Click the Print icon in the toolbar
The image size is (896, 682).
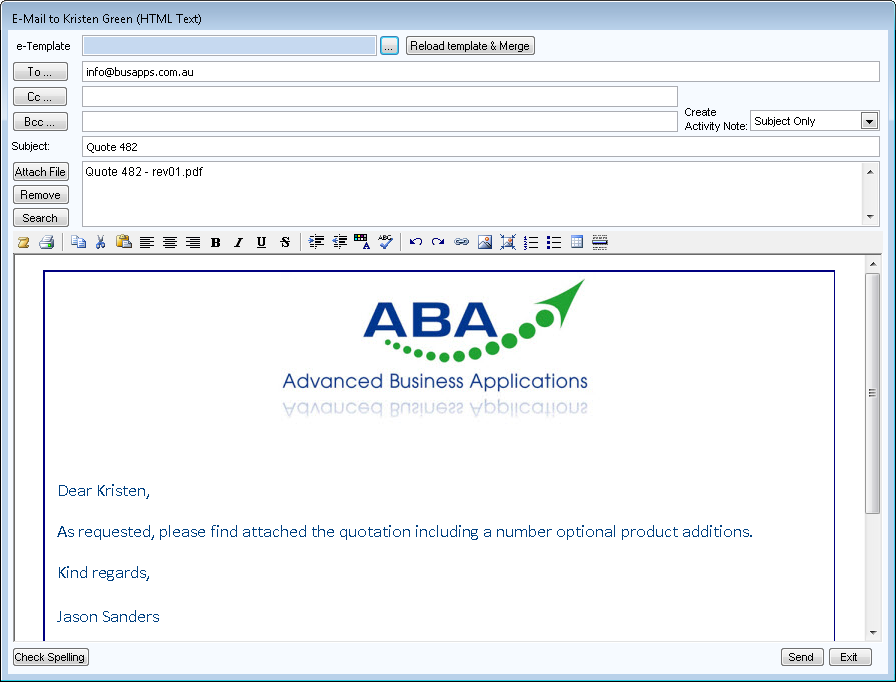point(46,242)
